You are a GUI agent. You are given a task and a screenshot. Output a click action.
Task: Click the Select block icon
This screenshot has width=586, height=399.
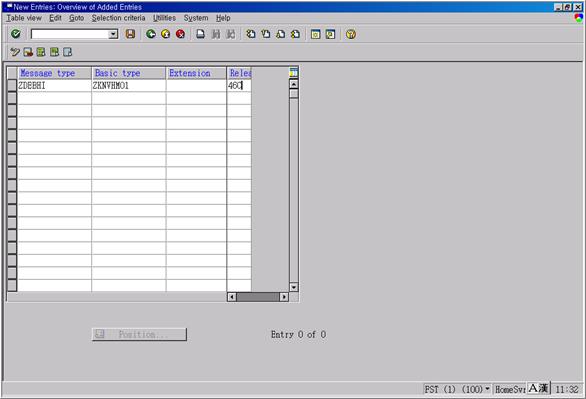(55, 52)
